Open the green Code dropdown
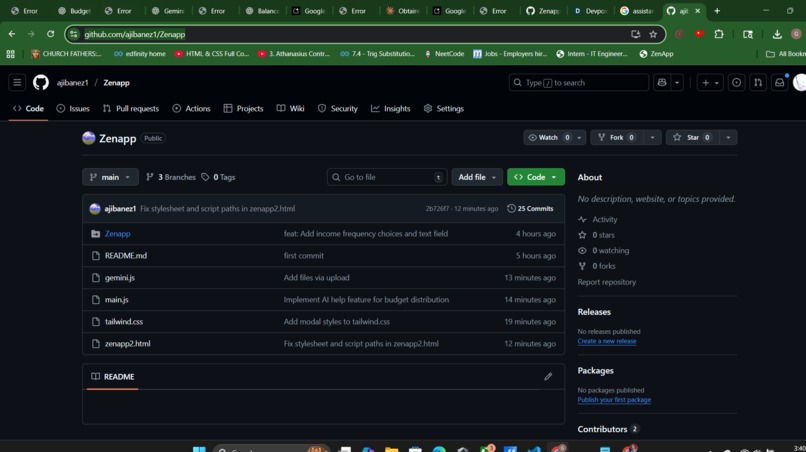The height and width of the screenshot is (452, 806). [x=536, y=177]
